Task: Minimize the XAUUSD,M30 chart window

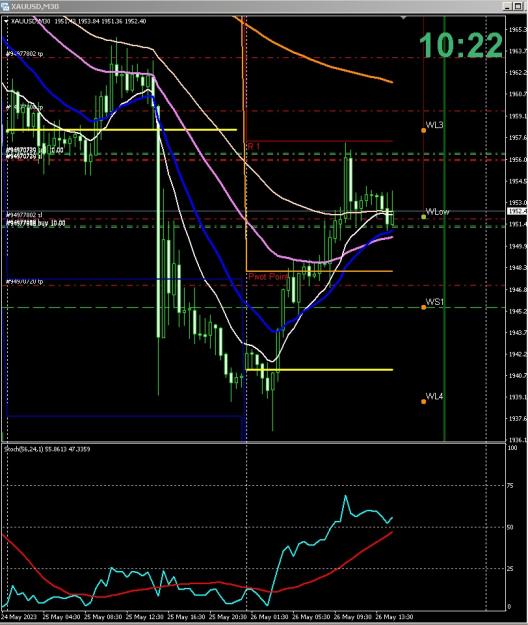Action: coord(507,6)
